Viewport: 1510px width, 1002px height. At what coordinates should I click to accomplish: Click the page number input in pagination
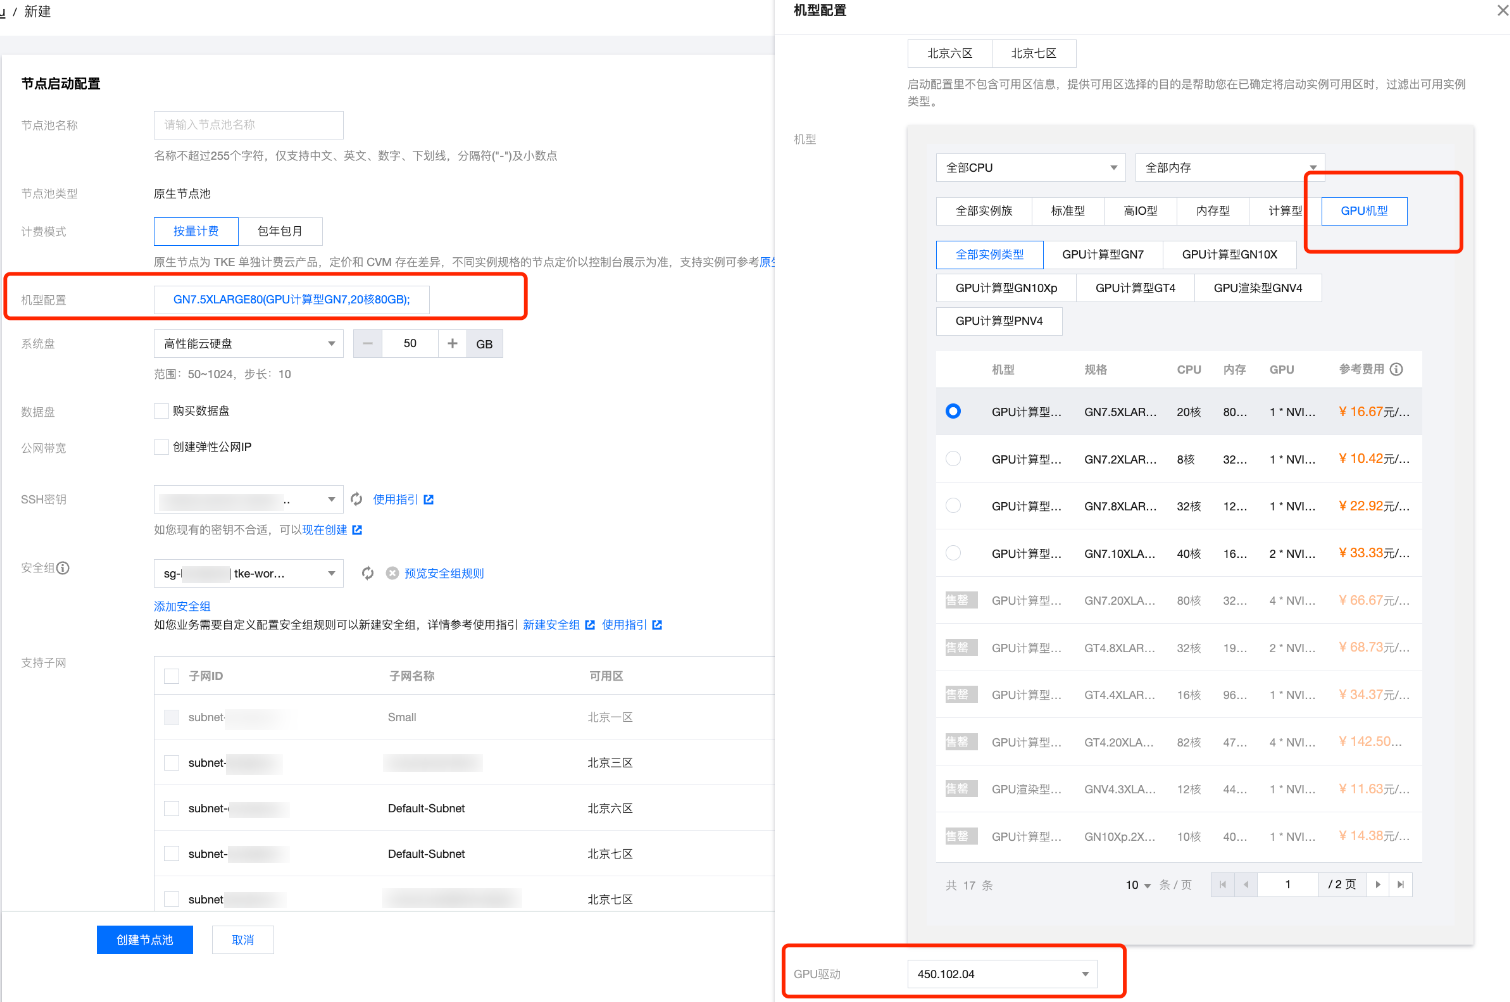tap(1288, 885)
